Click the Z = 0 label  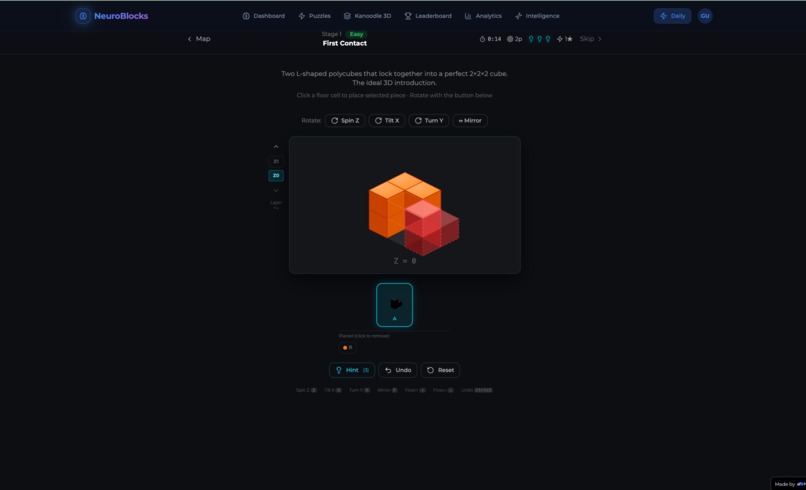click(x=405, y=261)
